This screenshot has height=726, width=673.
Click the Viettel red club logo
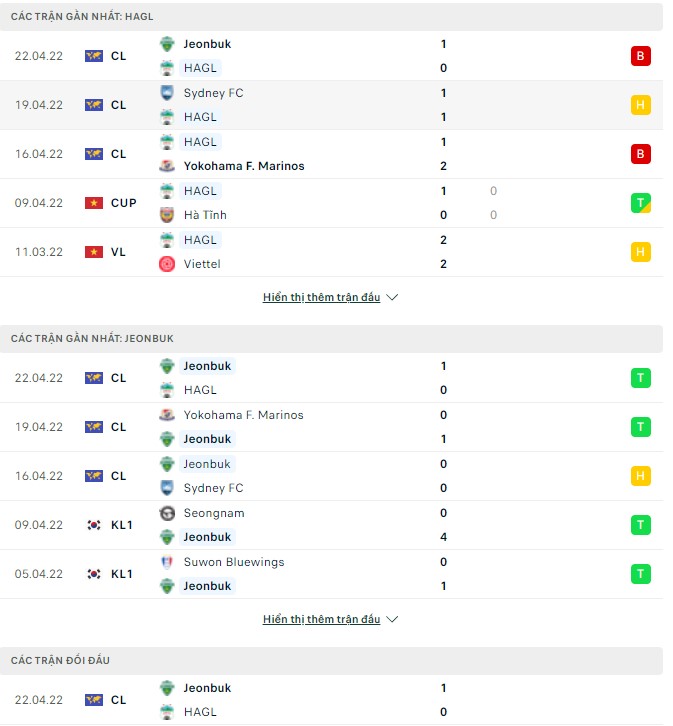tap(167, 264)
